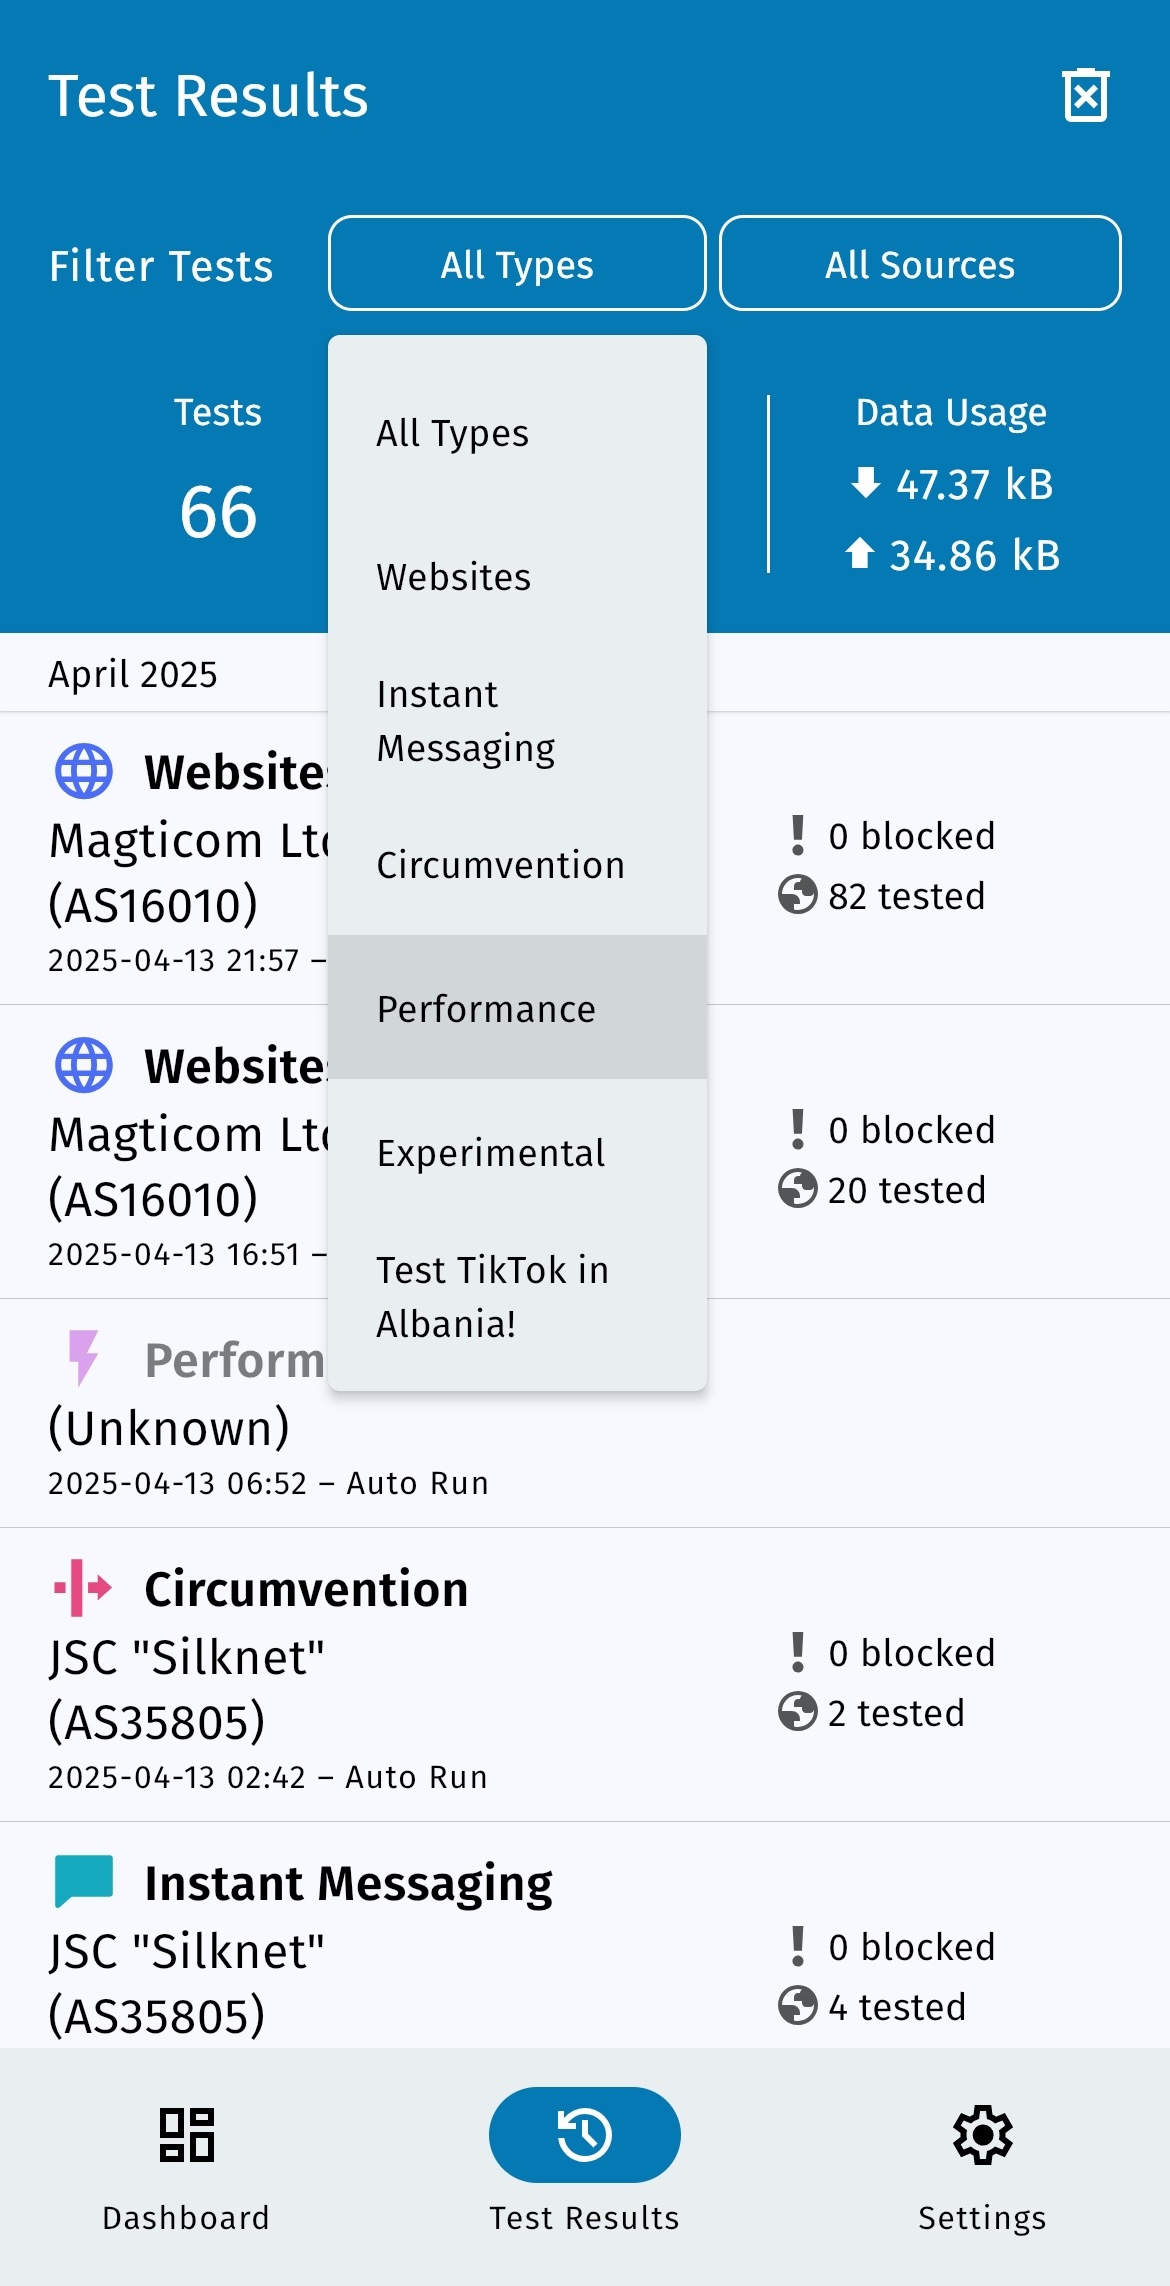Expand the All Types filter dropdown

click(x=517, y=264)
